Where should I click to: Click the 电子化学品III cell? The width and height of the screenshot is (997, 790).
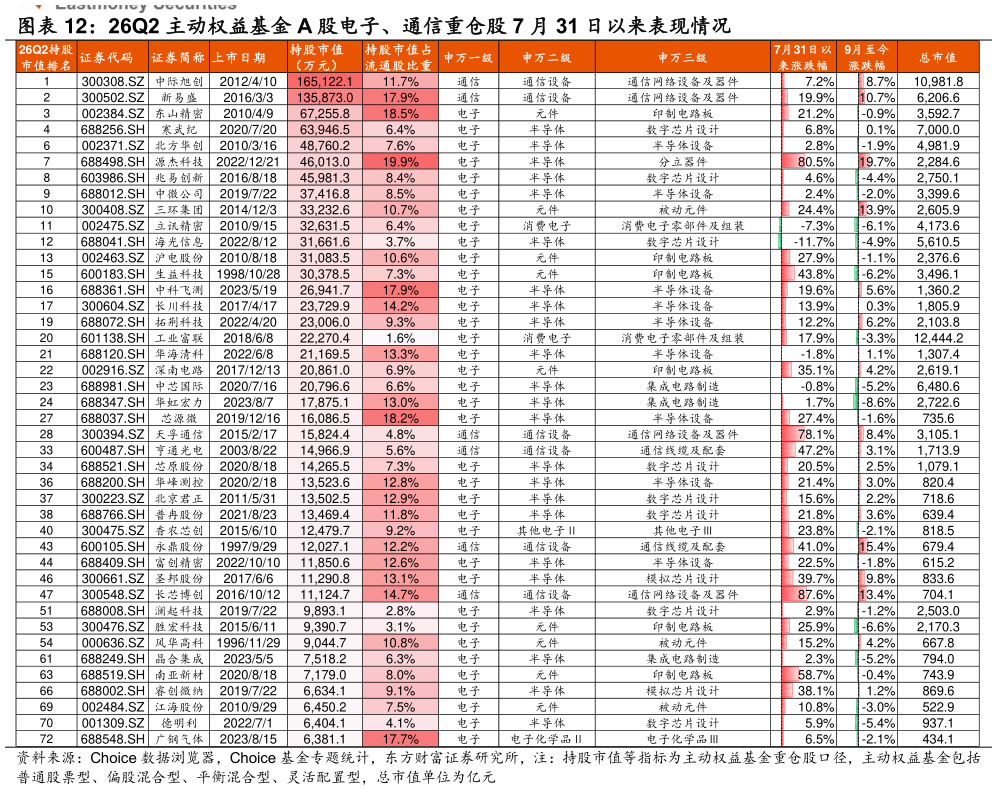tap(682, 739)
